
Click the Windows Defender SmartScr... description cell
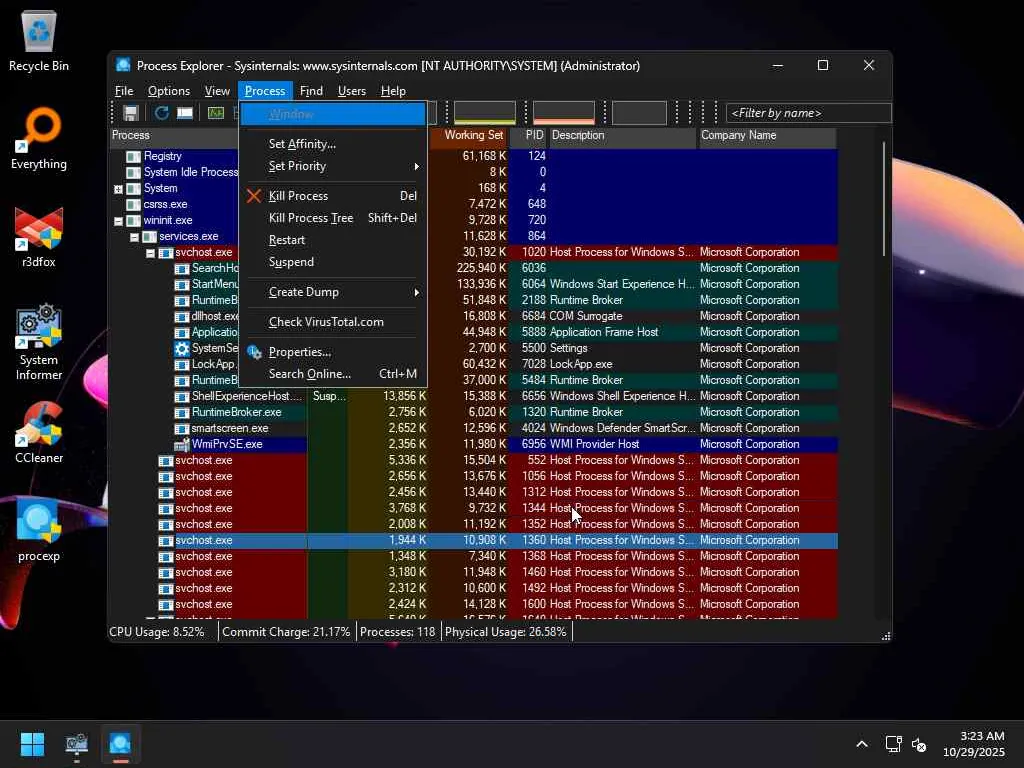(622, 428)
